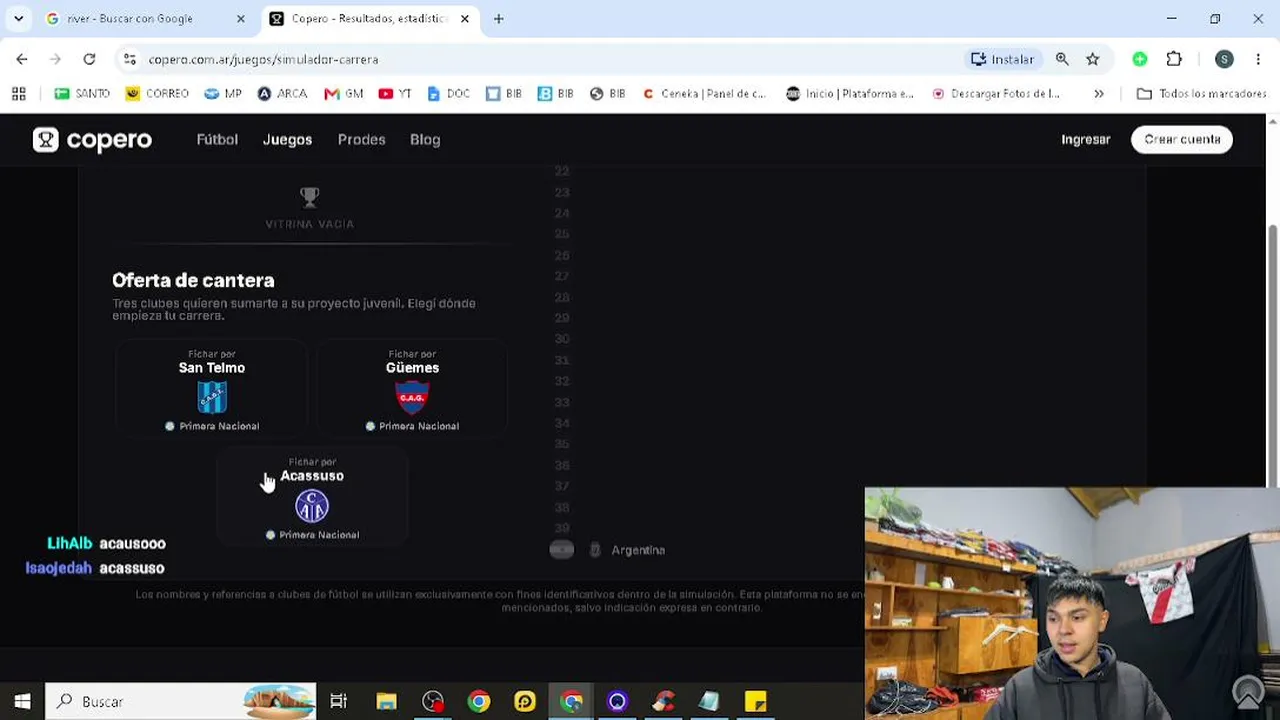The height and width of the screenshot is (720, 1280).
Task: Open the ARCA bookmark
Action: point(282,93)
